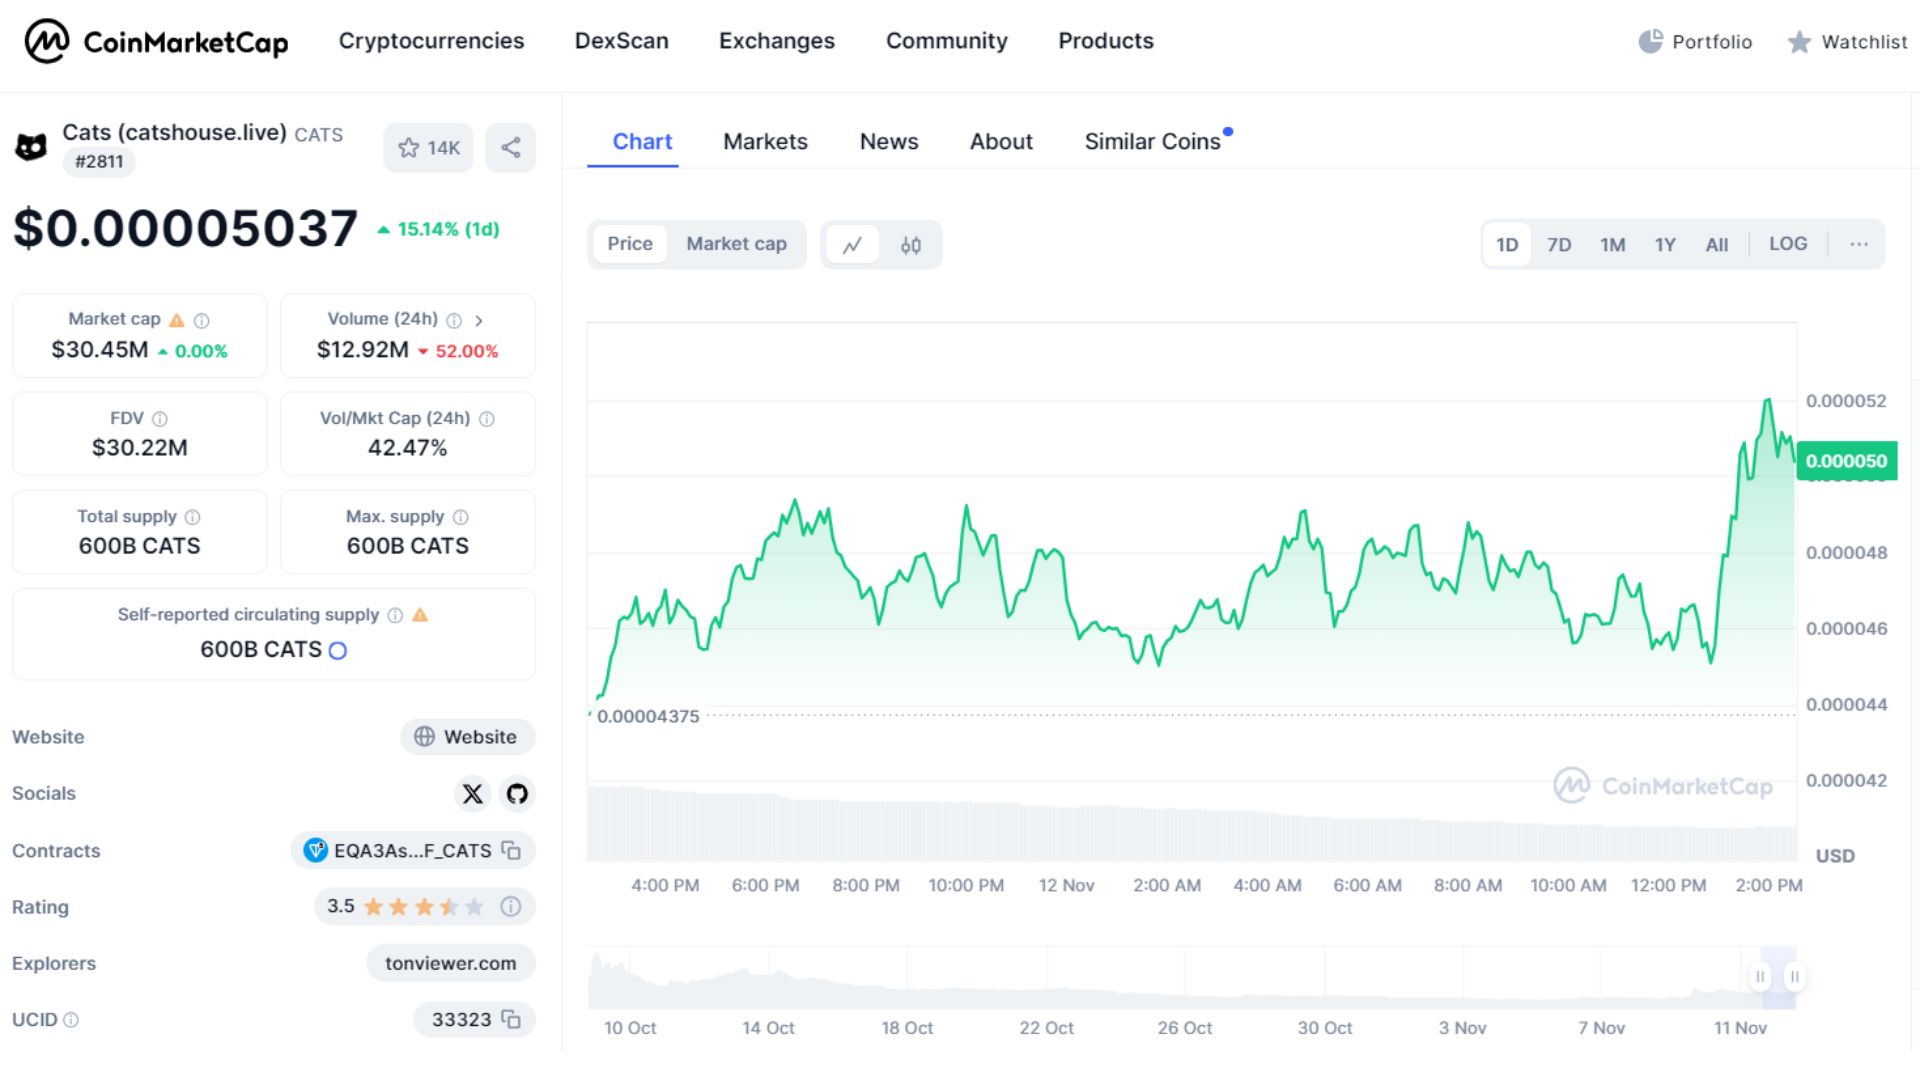Open the X (Twitter) social icon
The width and height of the screenshot is (1920, 1080).
pos(473,794)
